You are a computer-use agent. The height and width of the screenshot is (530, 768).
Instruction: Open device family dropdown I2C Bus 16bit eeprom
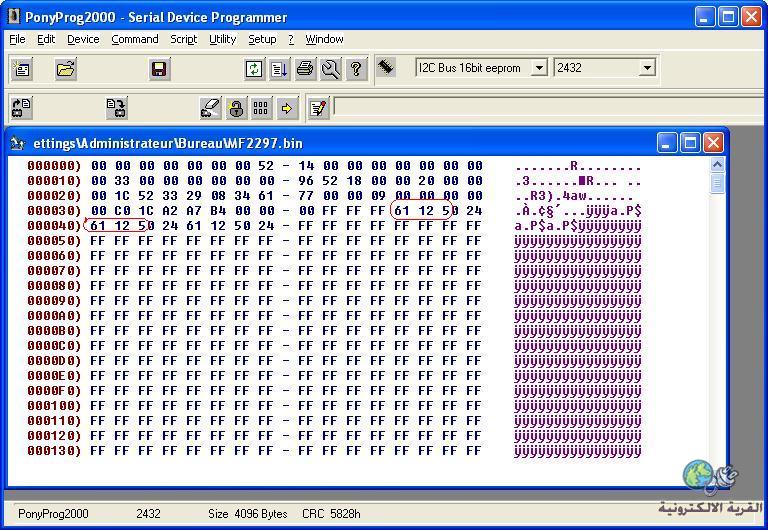click(539, 68)
